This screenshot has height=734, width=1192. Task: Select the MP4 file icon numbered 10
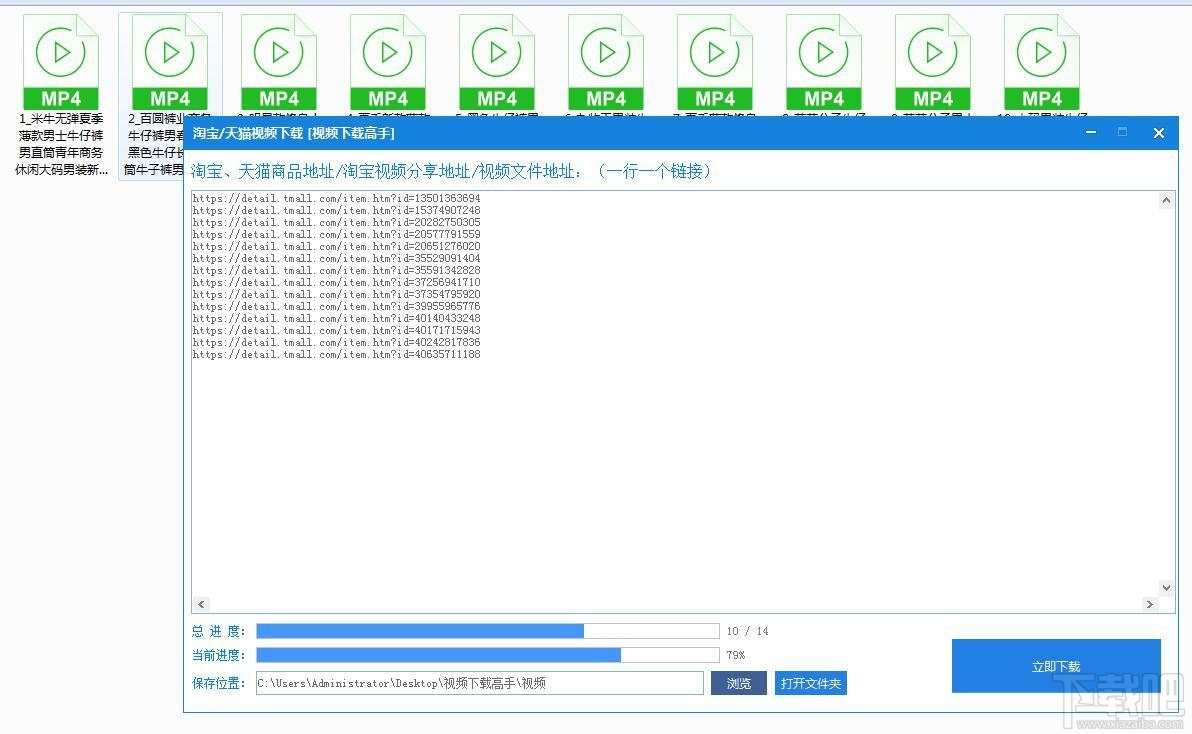[x=1041, y=63]
